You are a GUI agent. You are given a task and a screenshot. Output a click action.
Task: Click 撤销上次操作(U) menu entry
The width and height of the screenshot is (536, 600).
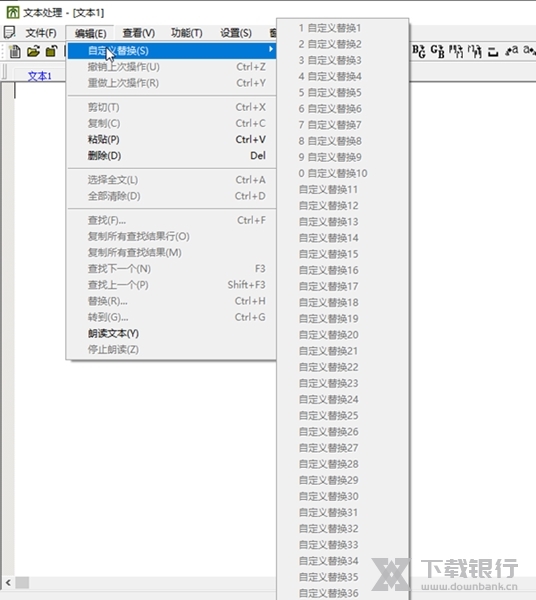[x=171, y=67]
